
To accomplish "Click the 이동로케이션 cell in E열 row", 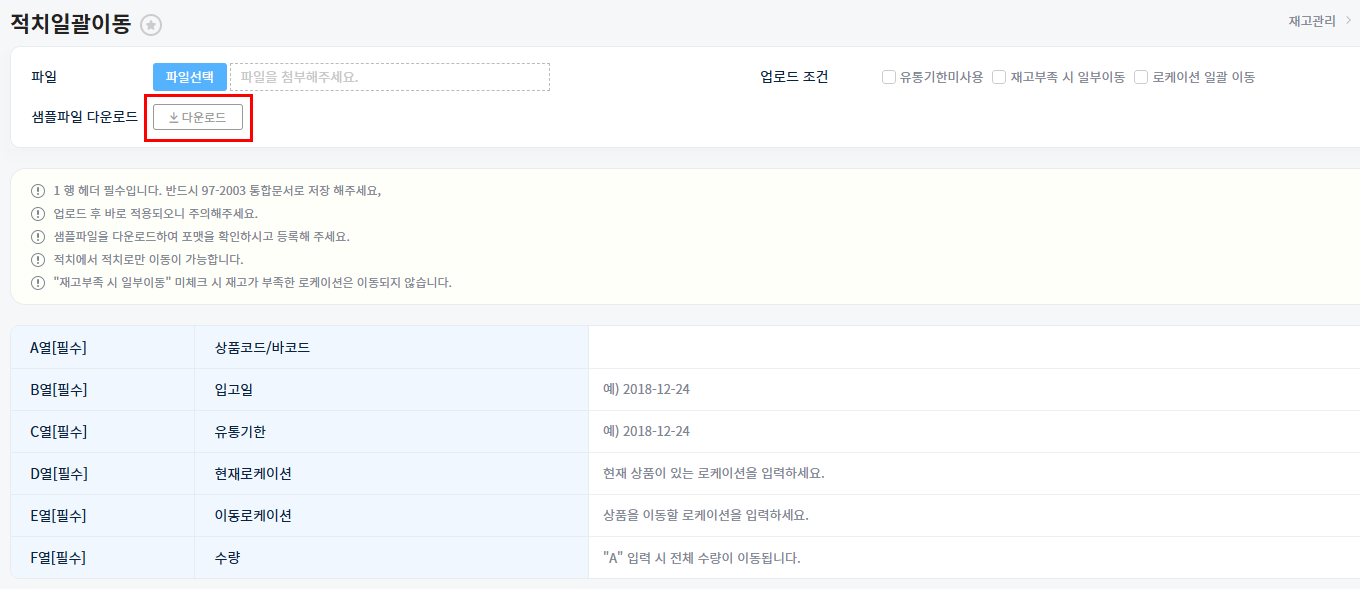I will point(253,515).
